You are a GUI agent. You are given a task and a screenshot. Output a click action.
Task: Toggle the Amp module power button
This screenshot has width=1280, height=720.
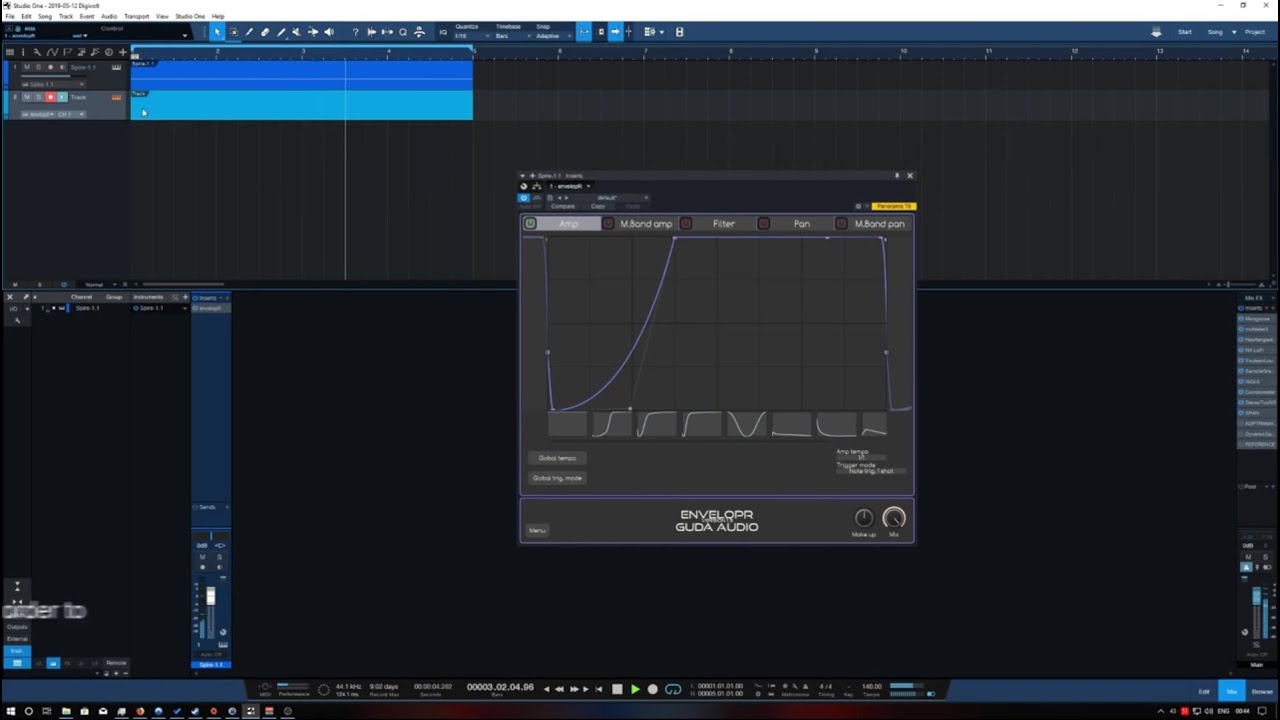(530, 224)
